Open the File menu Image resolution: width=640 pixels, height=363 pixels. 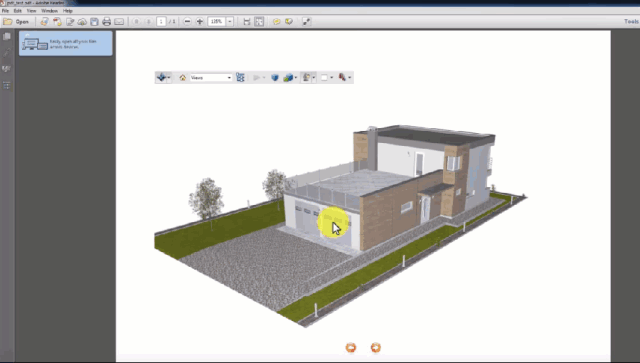point(5,11)
